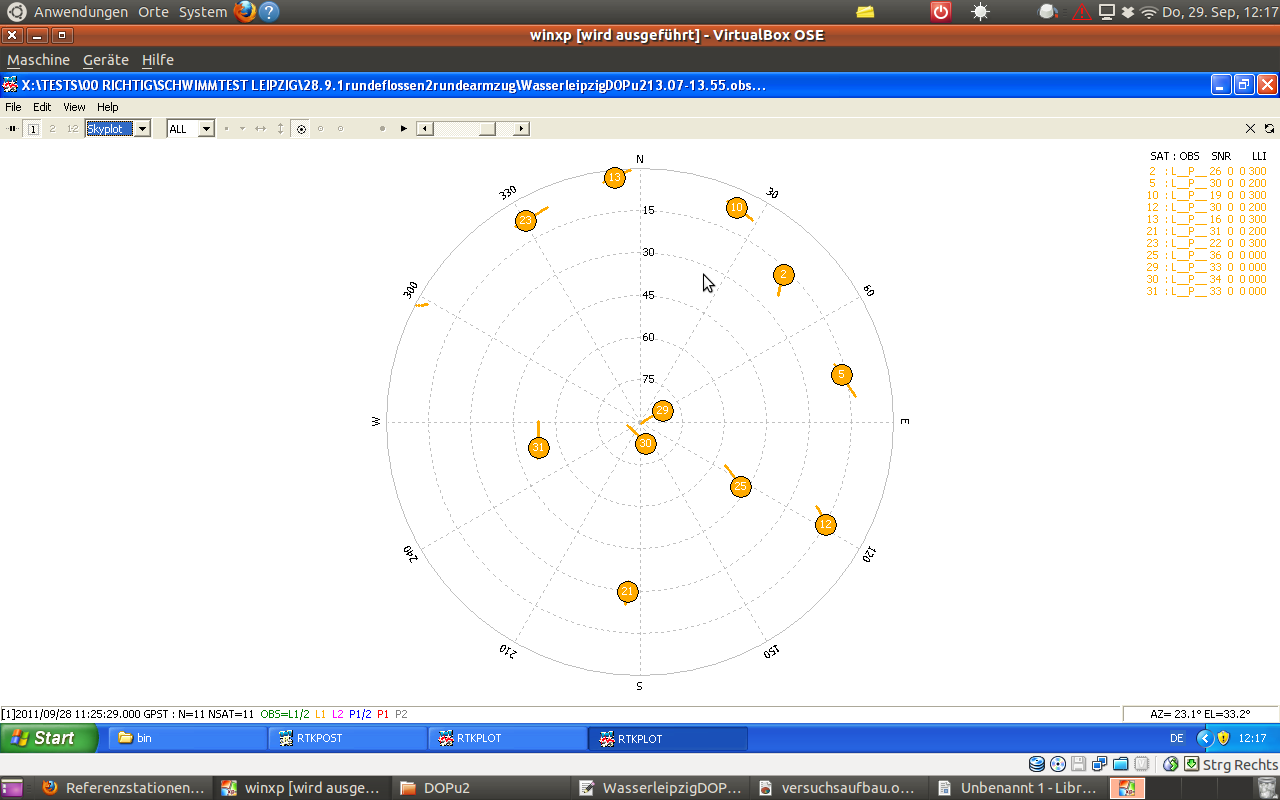Toggle the center-on-current-position button

click(301, 129)
